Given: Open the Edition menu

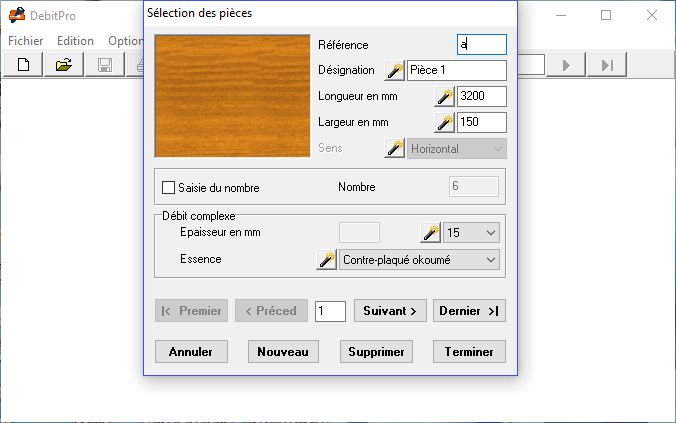Looking at the screenshot, I should click(75, 41).
